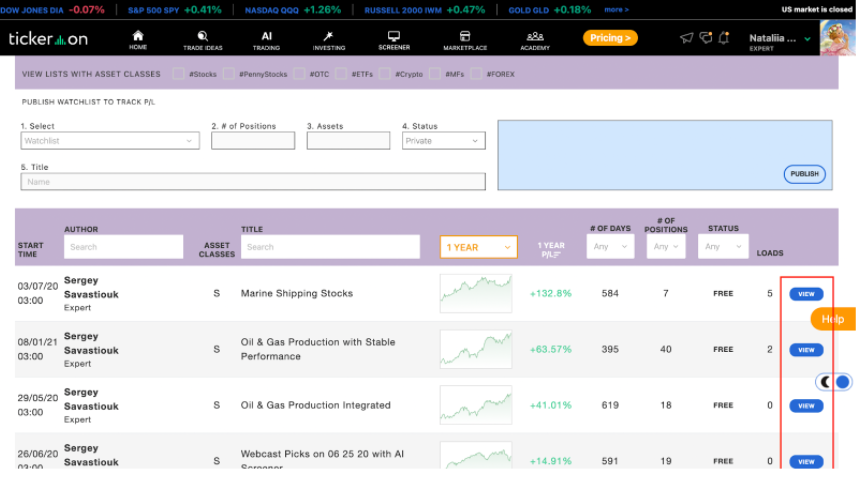Click the +41.01% P/L value

(551, 405)
